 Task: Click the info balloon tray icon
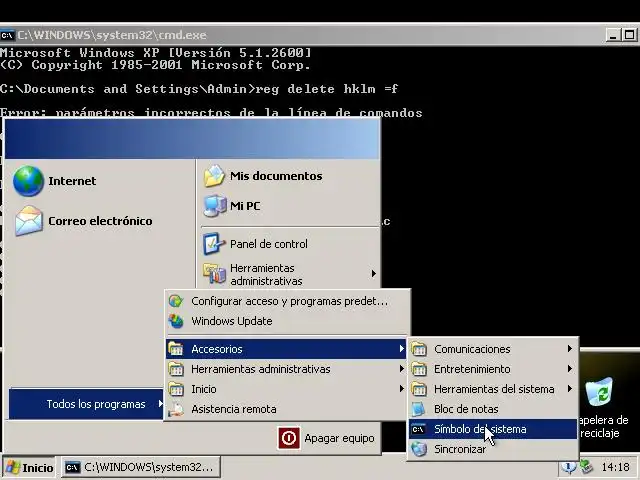click(568, 467)
